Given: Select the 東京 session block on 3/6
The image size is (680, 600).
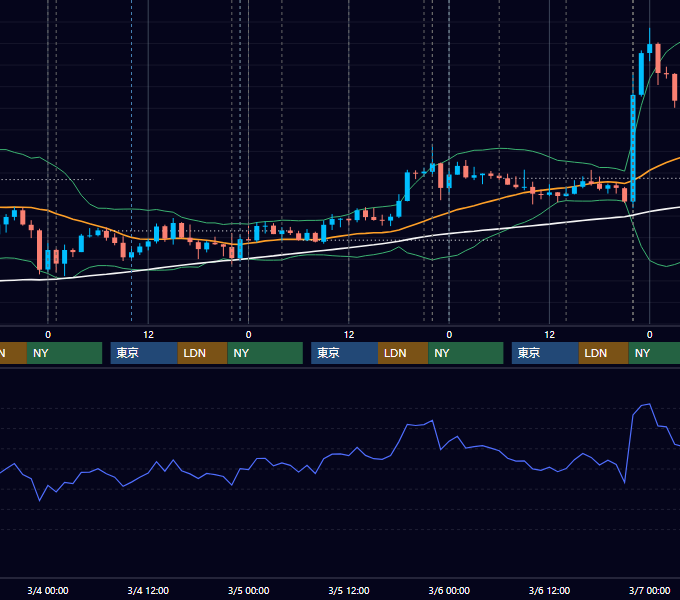Looking at the screenshot, I should [x=545, y=353].
